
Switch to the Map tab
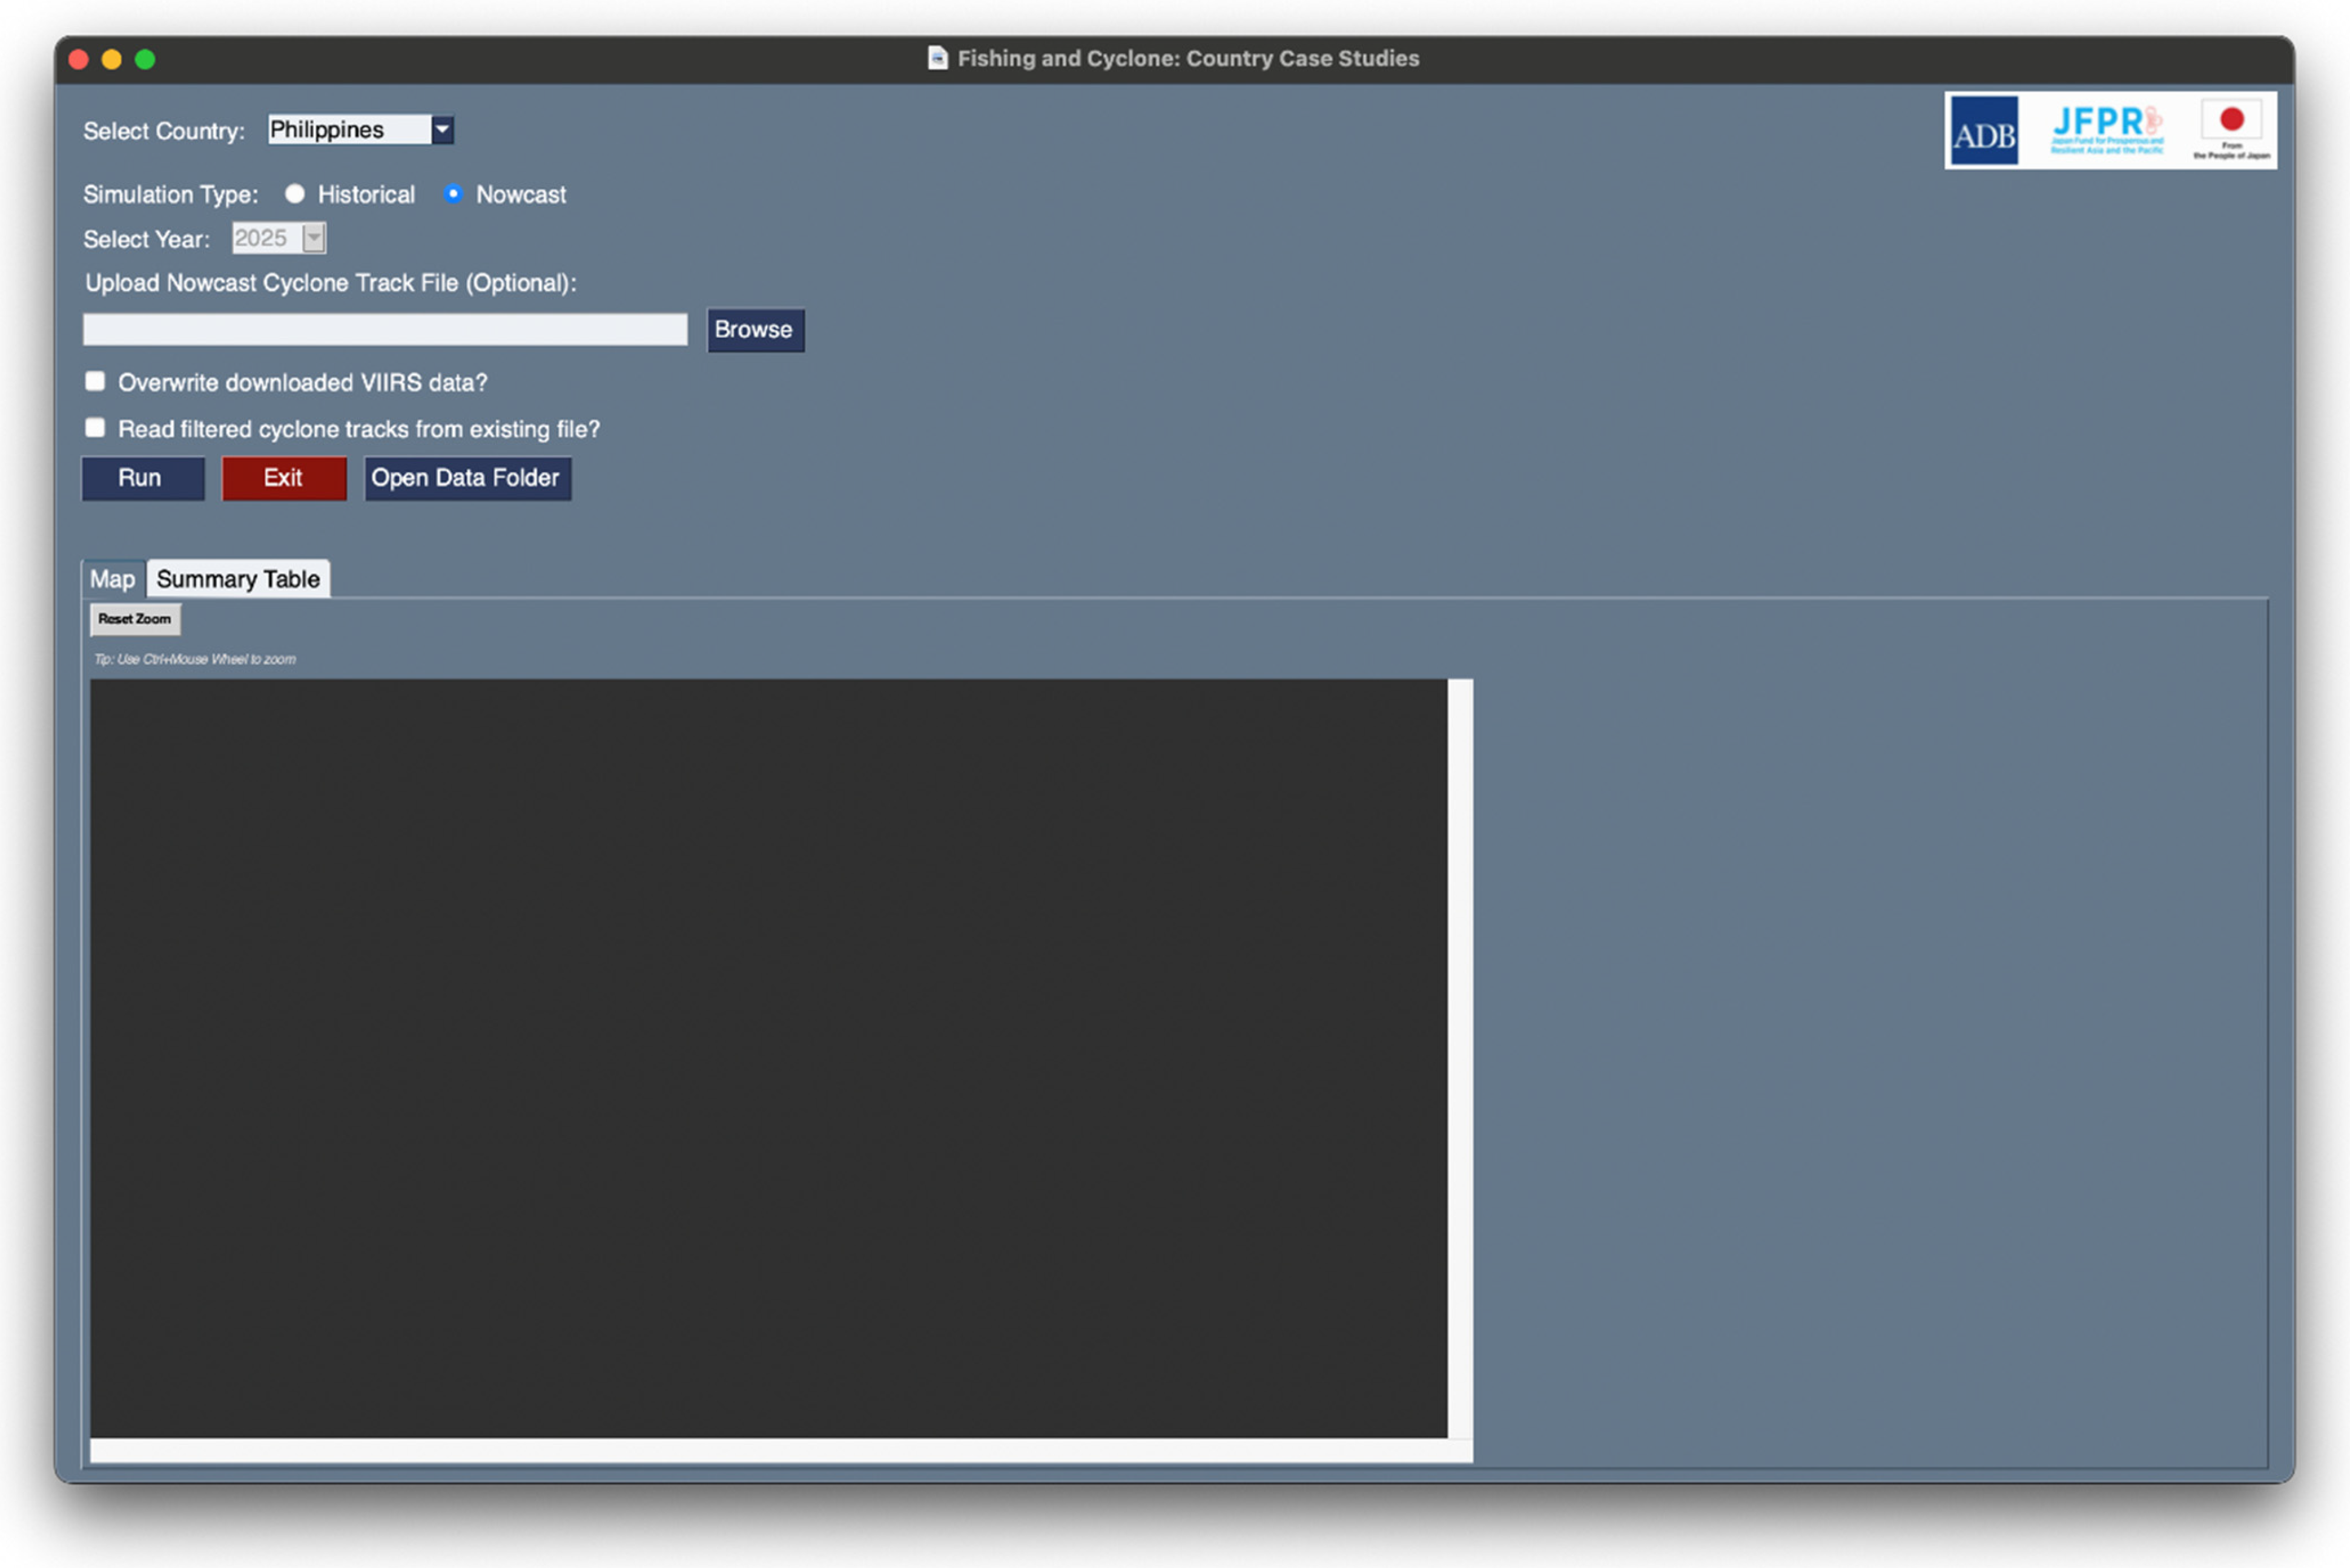point(112,579)
